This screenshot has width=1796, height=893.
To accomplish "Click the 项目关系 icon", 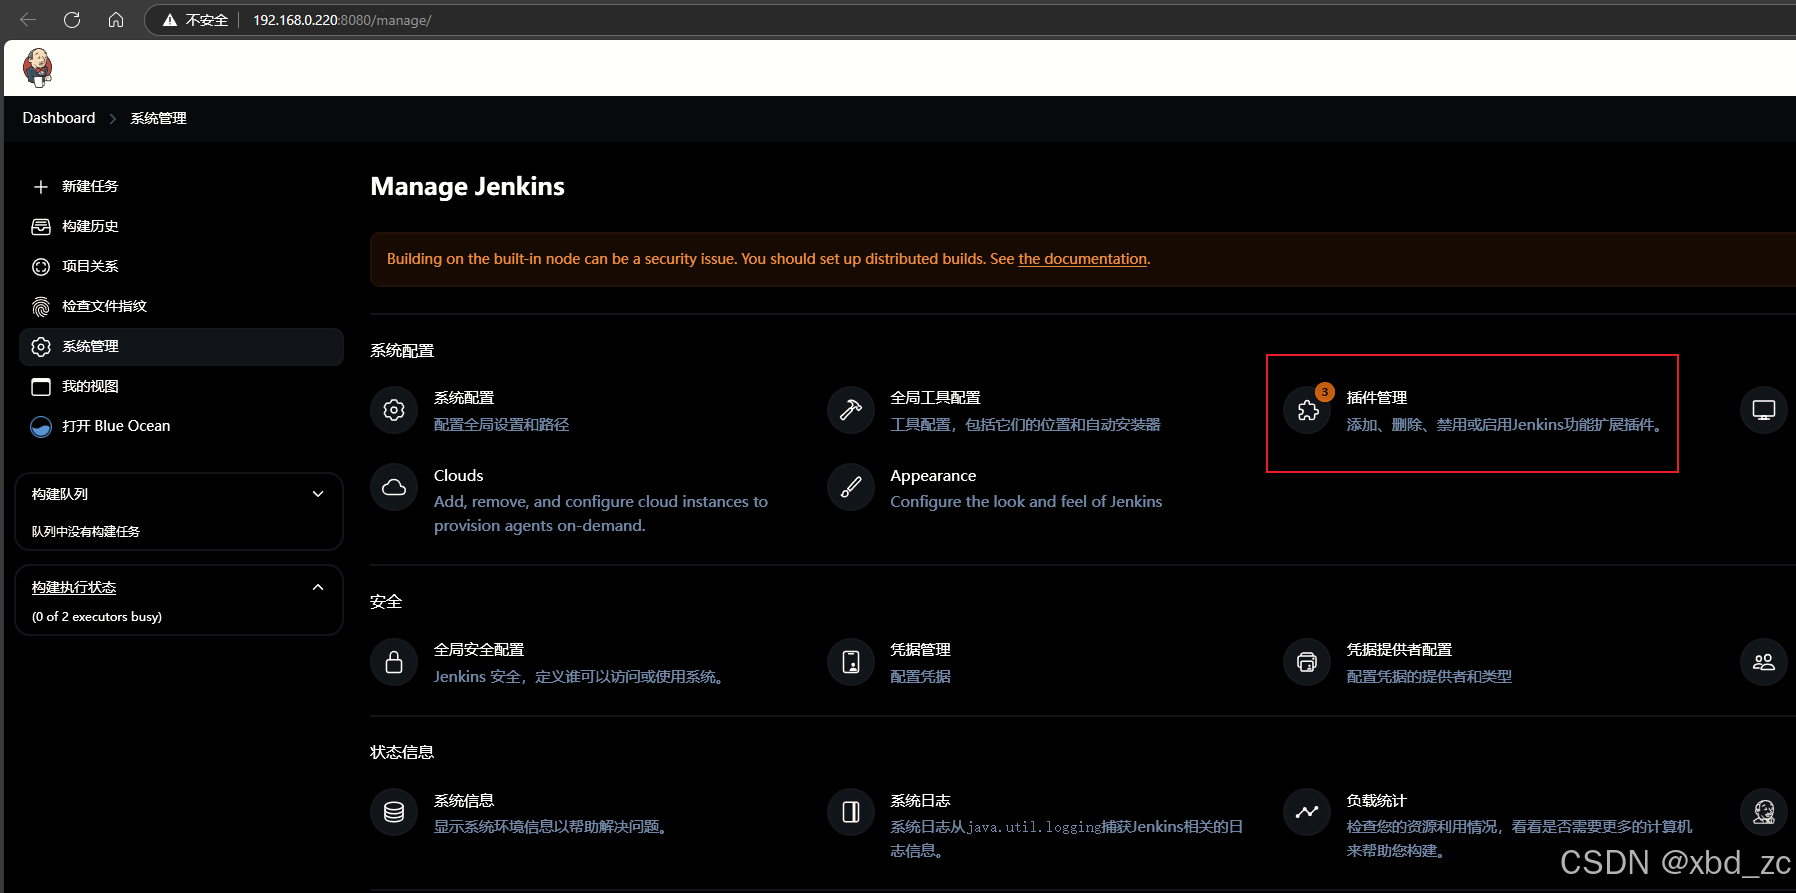I will (x=41, y=267).
